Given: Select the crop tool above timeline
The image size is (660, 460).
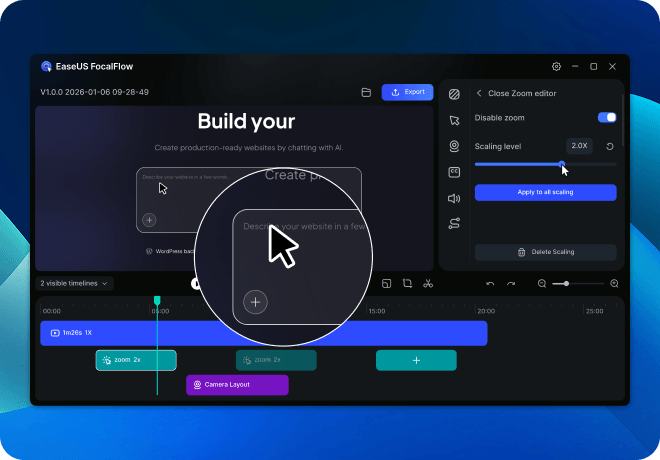Looking at the screenshot, I should [408, 283].
